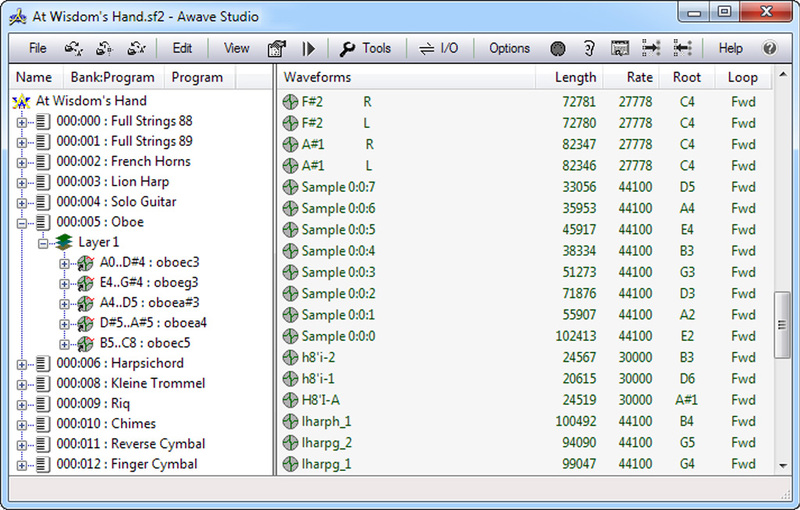The image size is (800, 510).
Task: Expand 000:006 Harpsichord instrument
Action: point(21,365)
